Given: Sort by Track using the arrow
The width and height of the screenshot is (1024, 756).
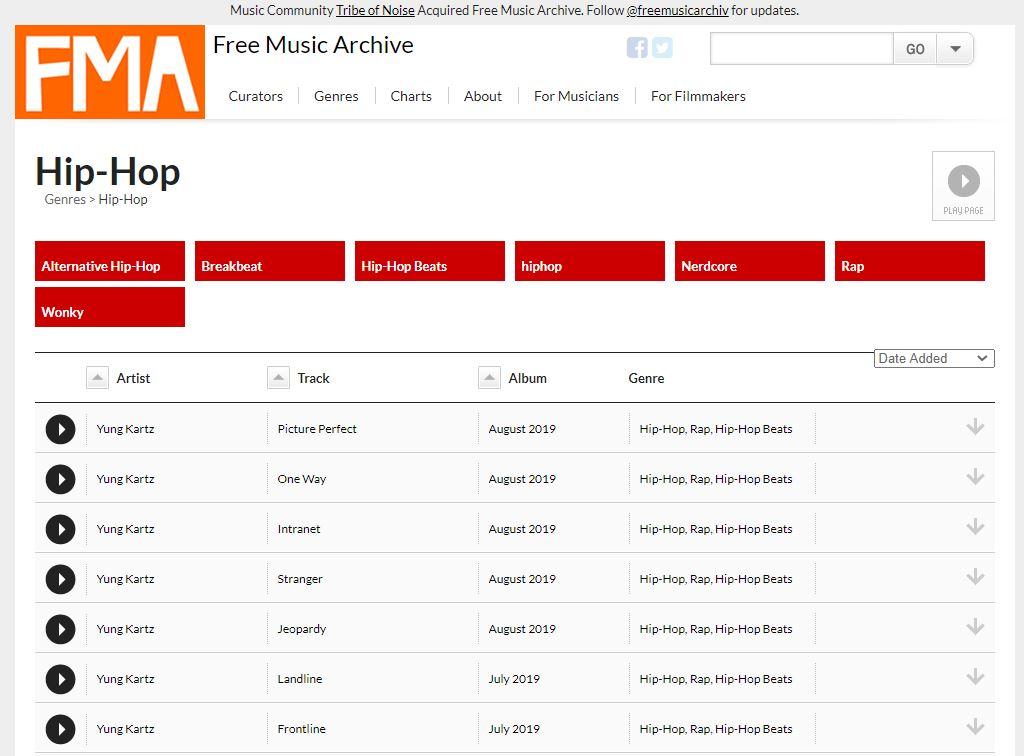Looking at the screenshot, I should click(x=278, y=377).
